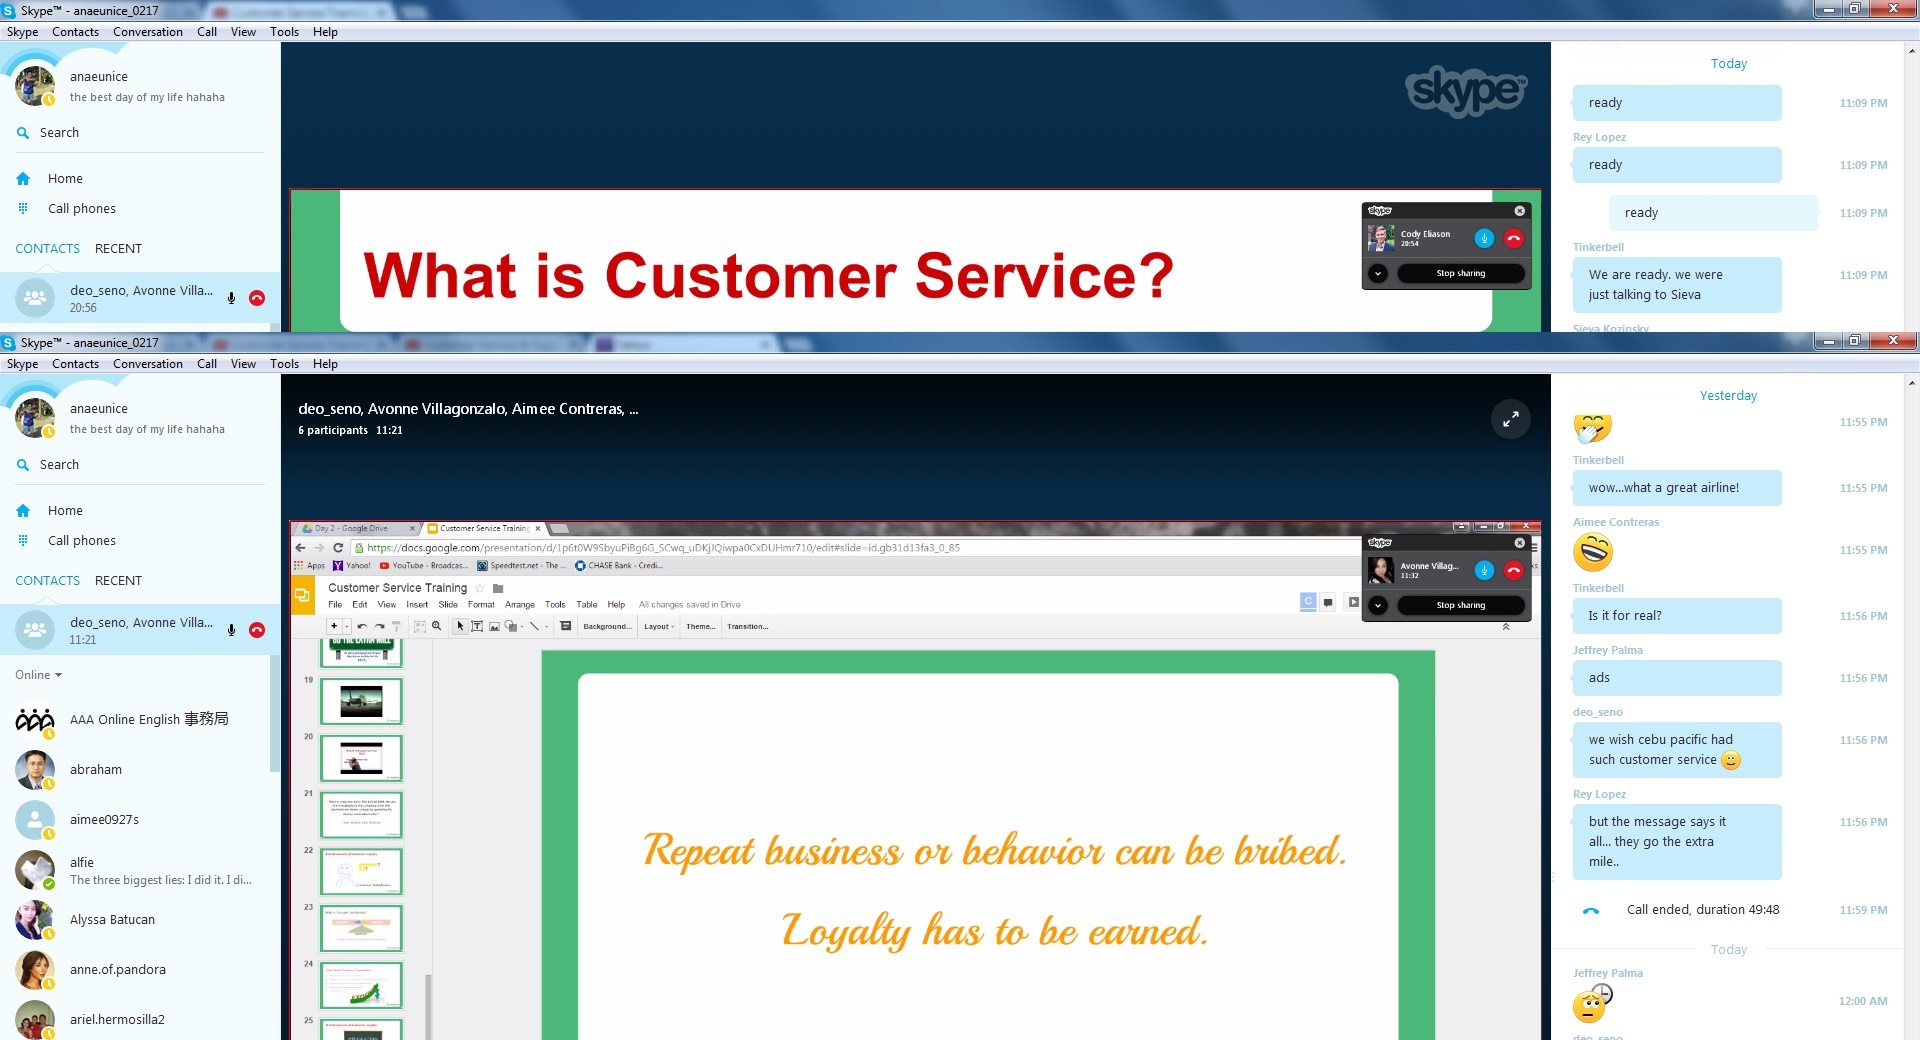Click the Transition... button
Image resolution: width=1920 pixels, height=1040 pixels.
[x=747, y=626]
